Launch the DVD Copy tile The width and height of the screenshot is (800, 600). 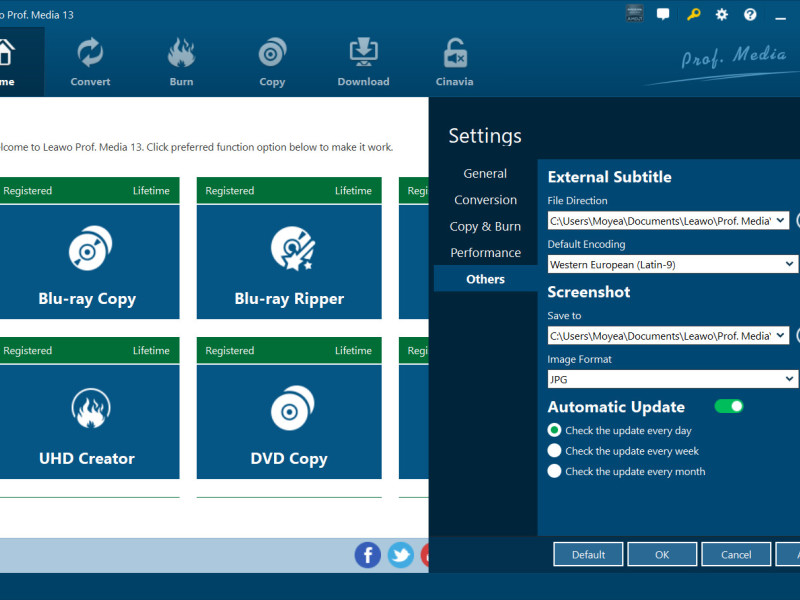[x=289, y=421]
